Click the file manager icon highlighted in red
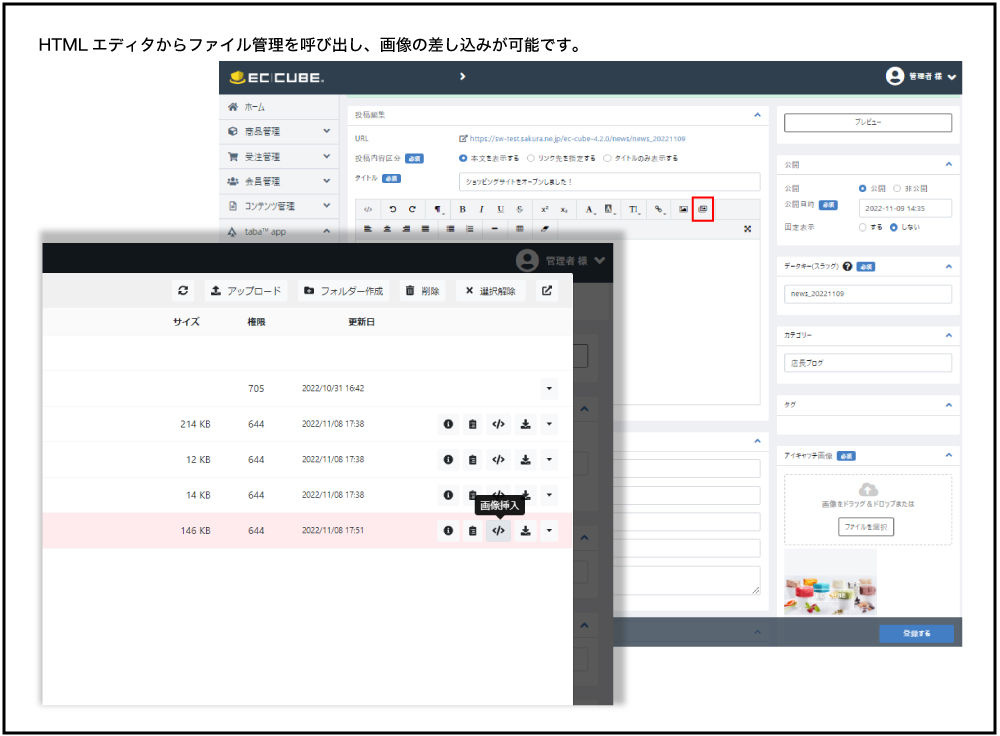 [702, 209]
